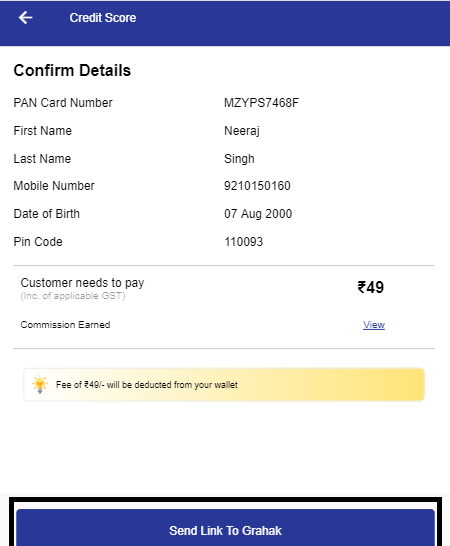
Task: Select the Credit Score header title
Action: [103, 18]
